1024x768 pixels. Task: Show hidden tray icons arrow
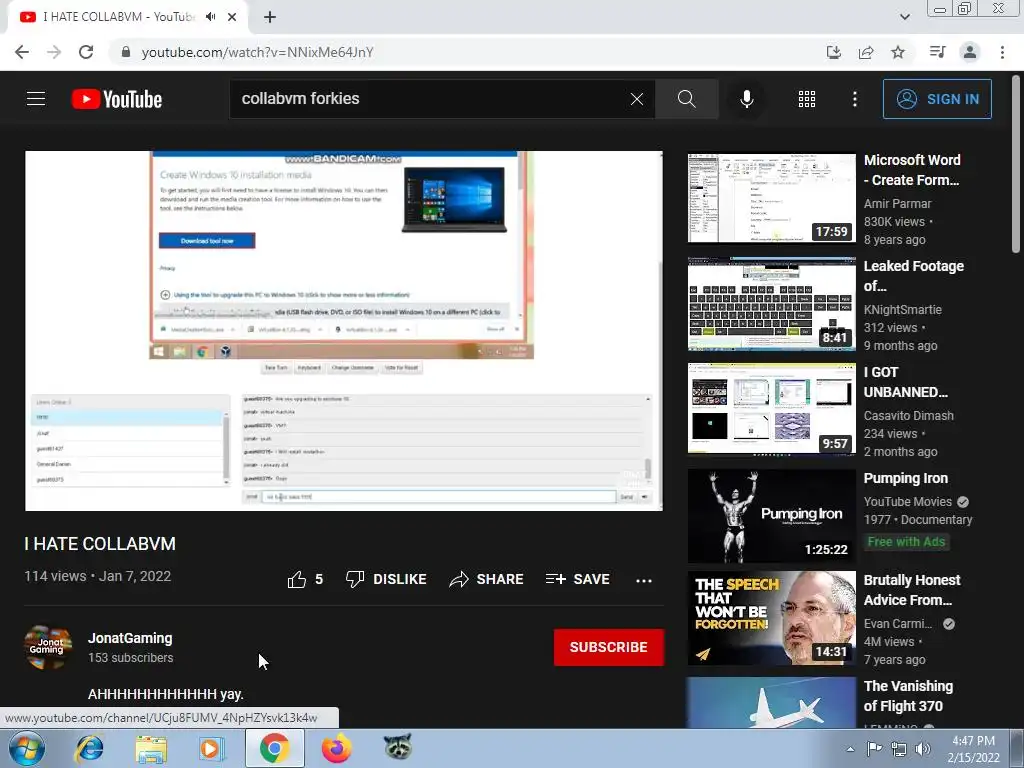[850, 749]
